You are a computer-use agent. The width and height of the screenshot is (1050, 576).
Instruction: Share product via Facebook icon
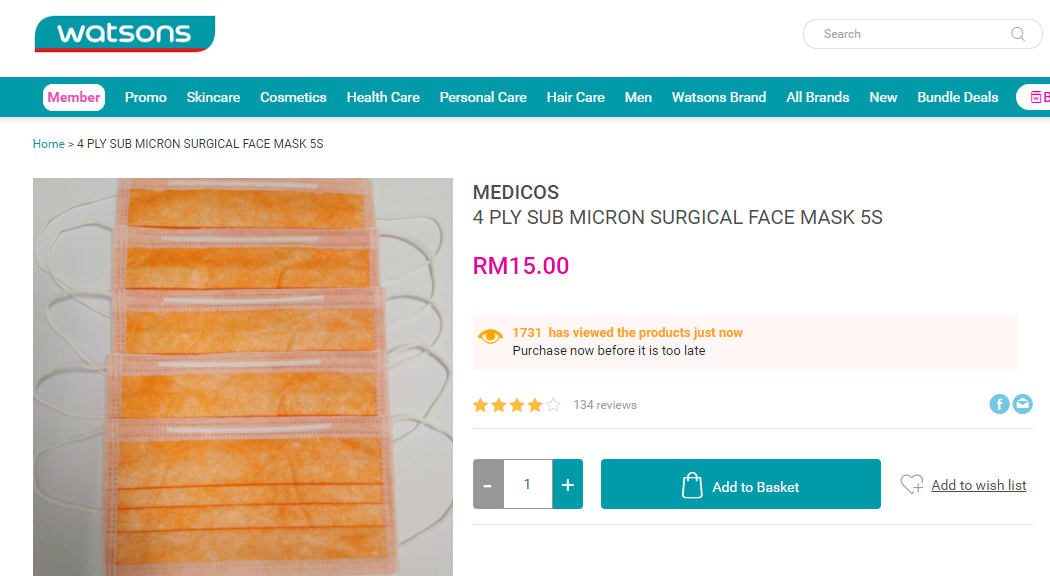(x=999, y=404)
